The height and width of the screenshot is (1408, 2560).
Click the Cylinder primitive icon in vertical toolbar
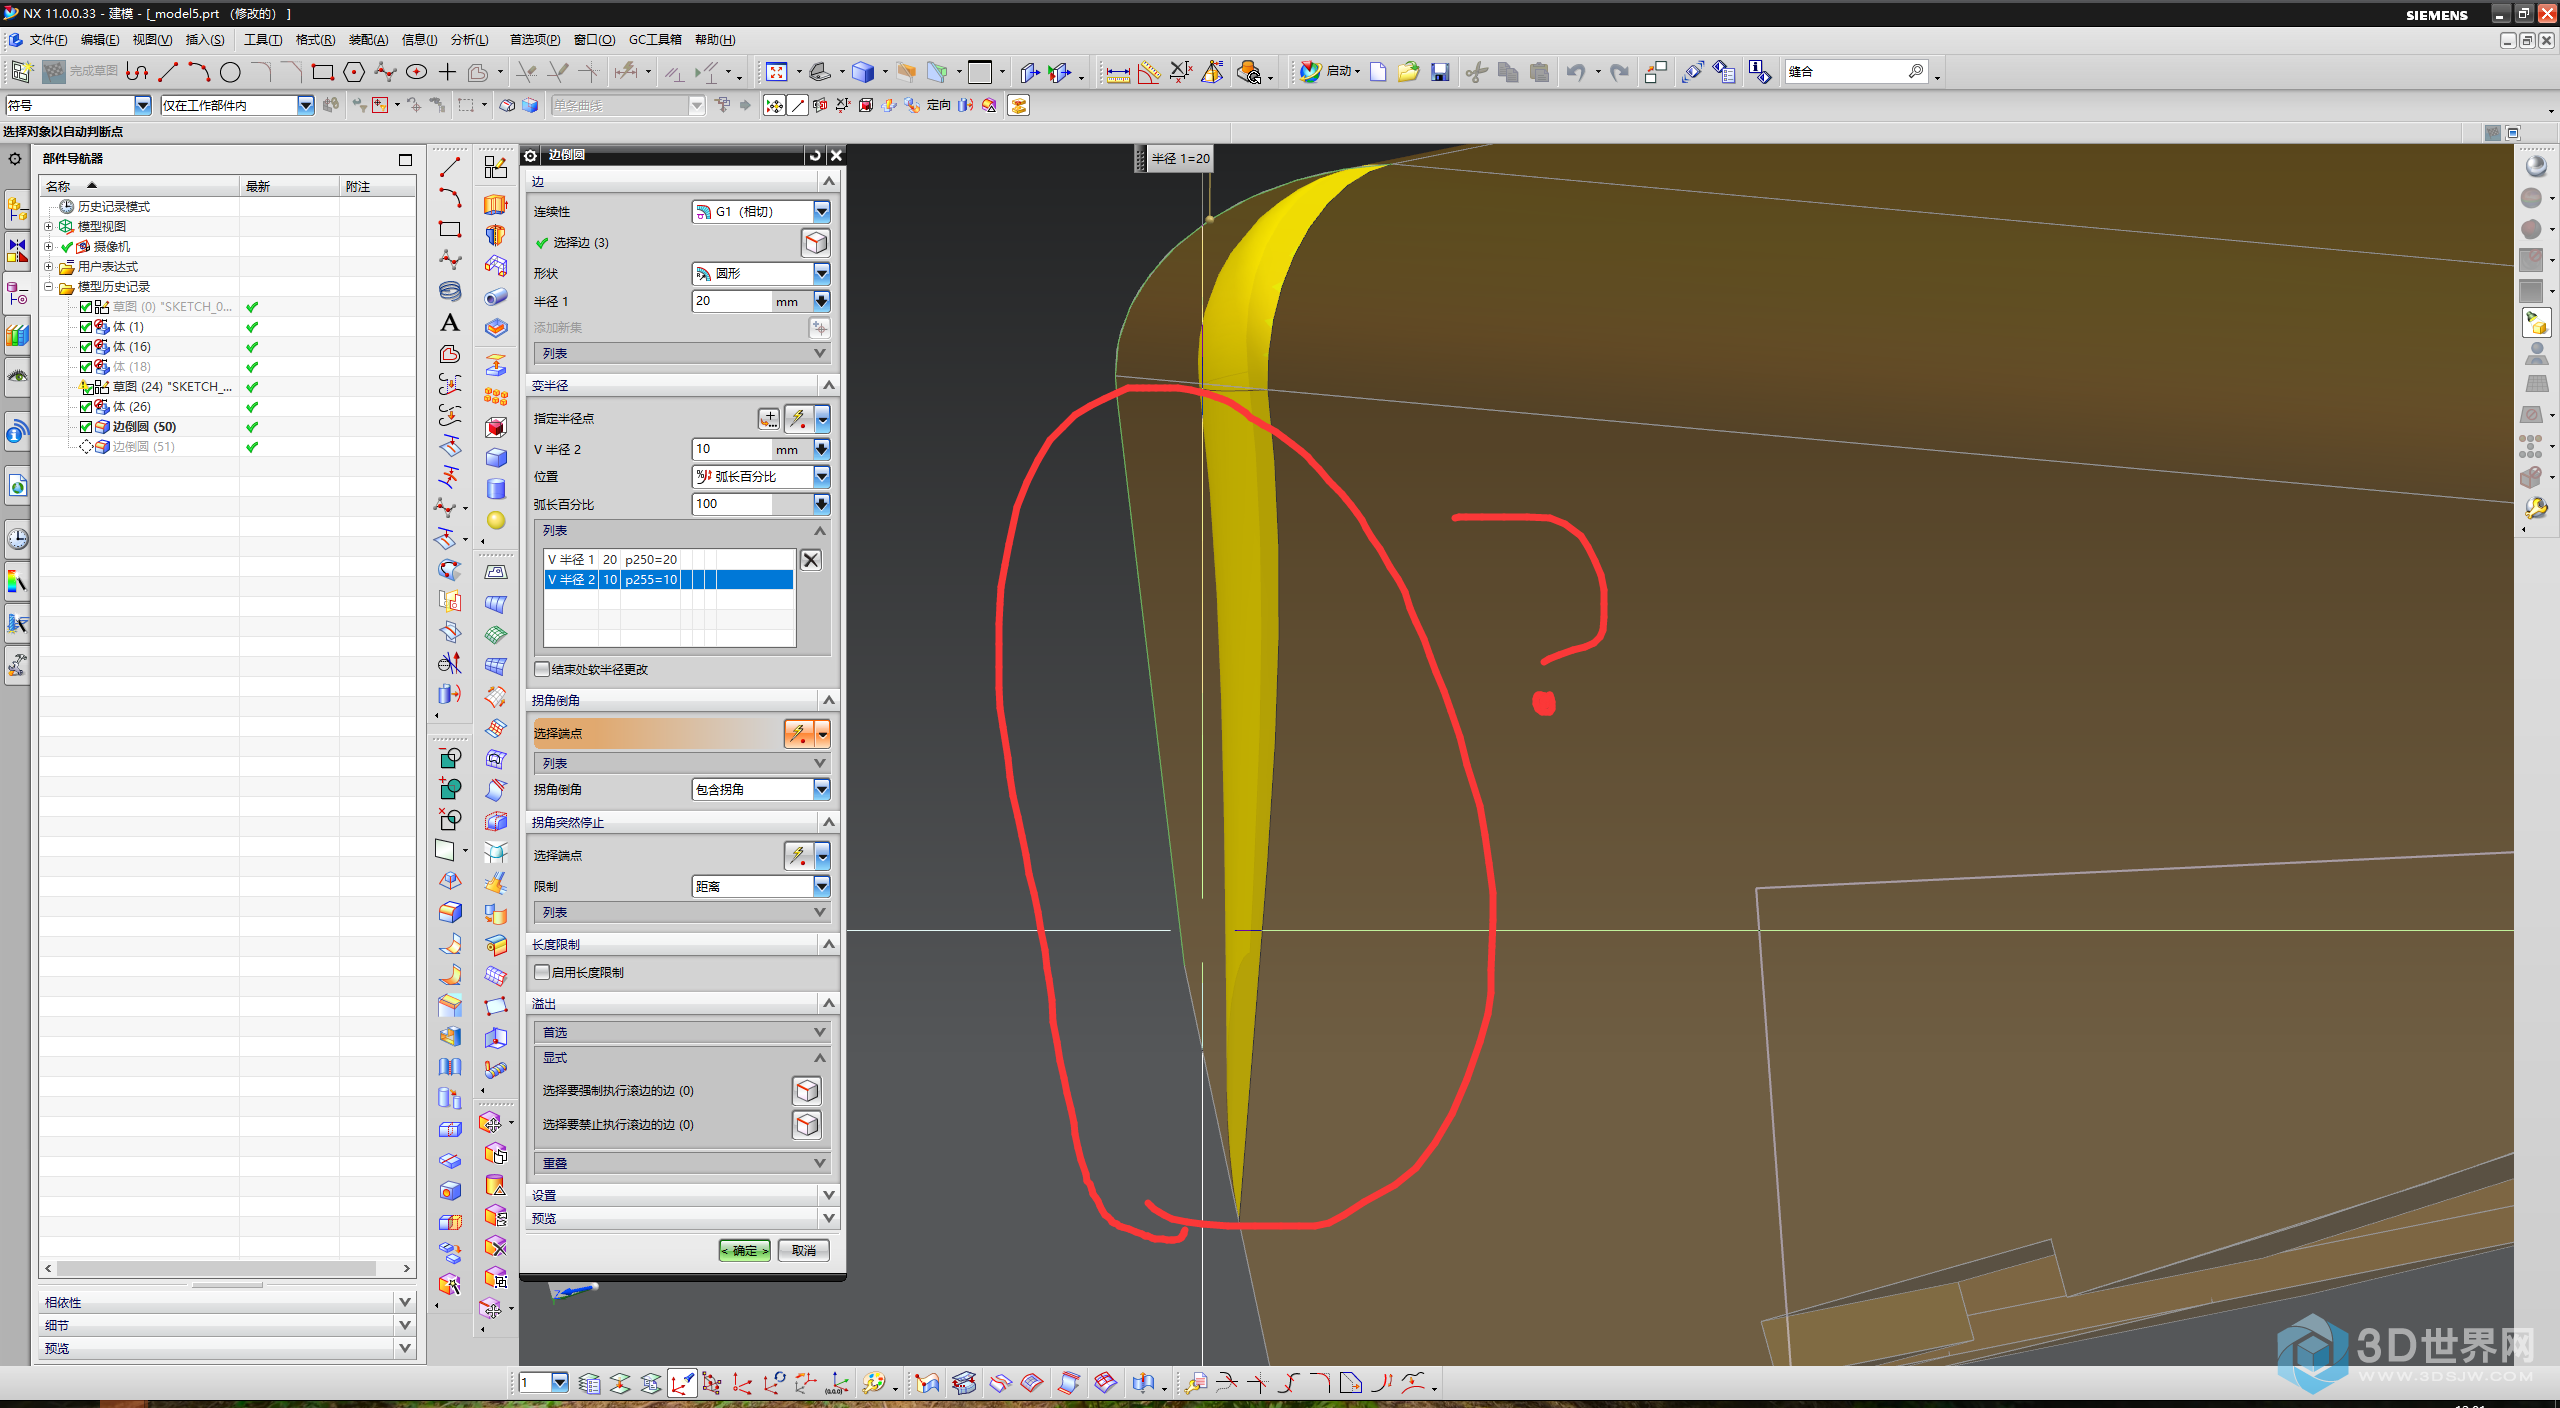coord(496,489)
